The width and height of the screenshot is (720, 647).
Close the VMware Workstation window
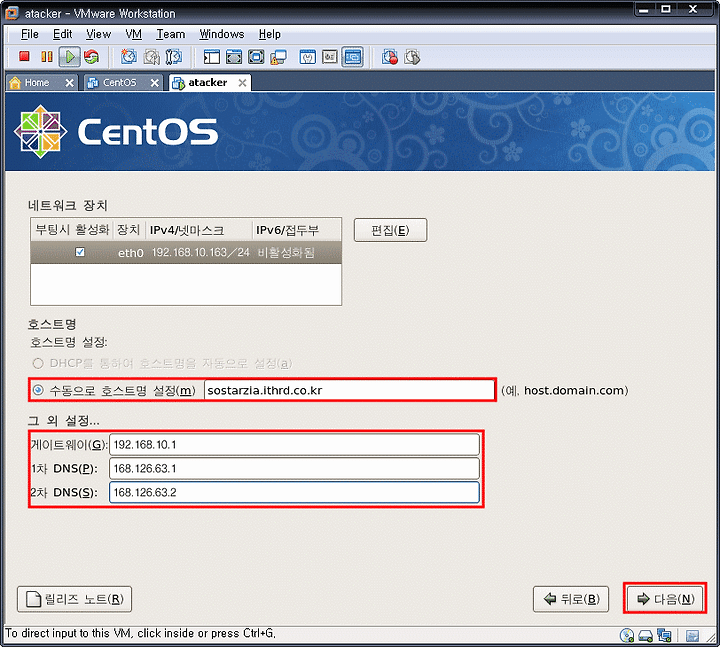click(x=694, y=10)
